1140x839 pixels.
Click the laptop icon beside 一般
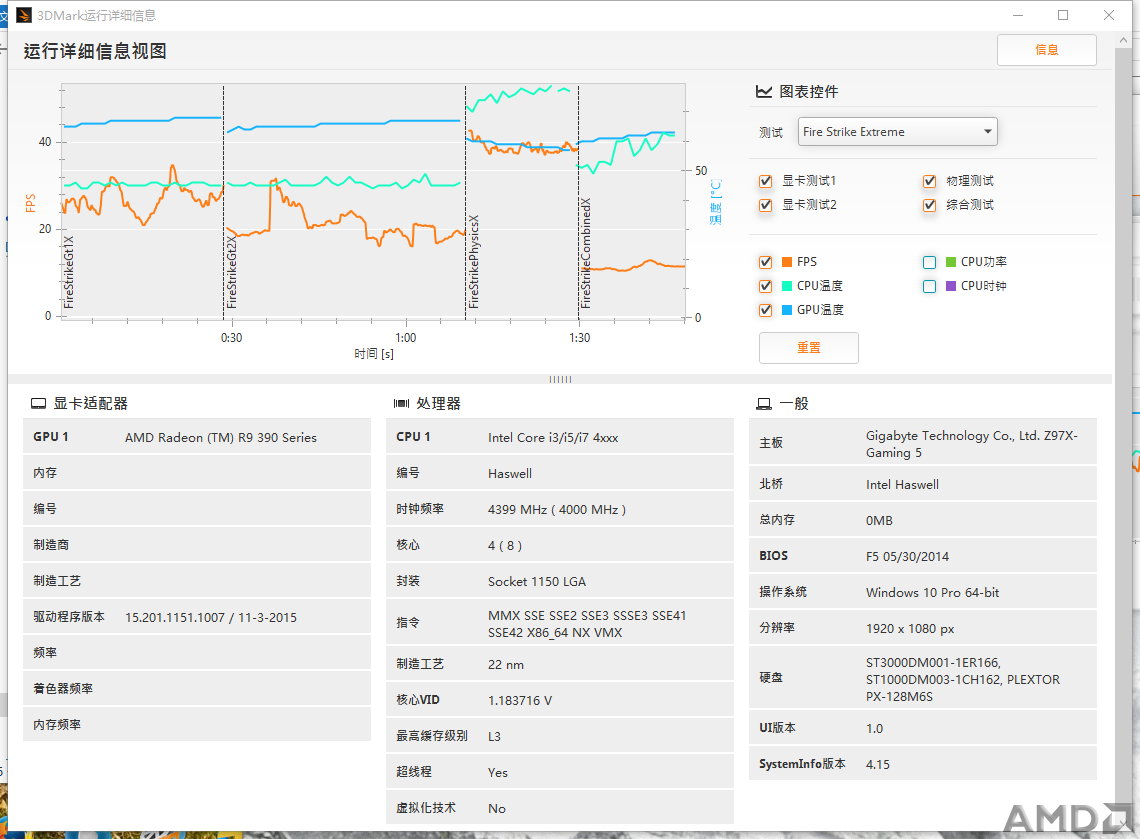point(764,404)
